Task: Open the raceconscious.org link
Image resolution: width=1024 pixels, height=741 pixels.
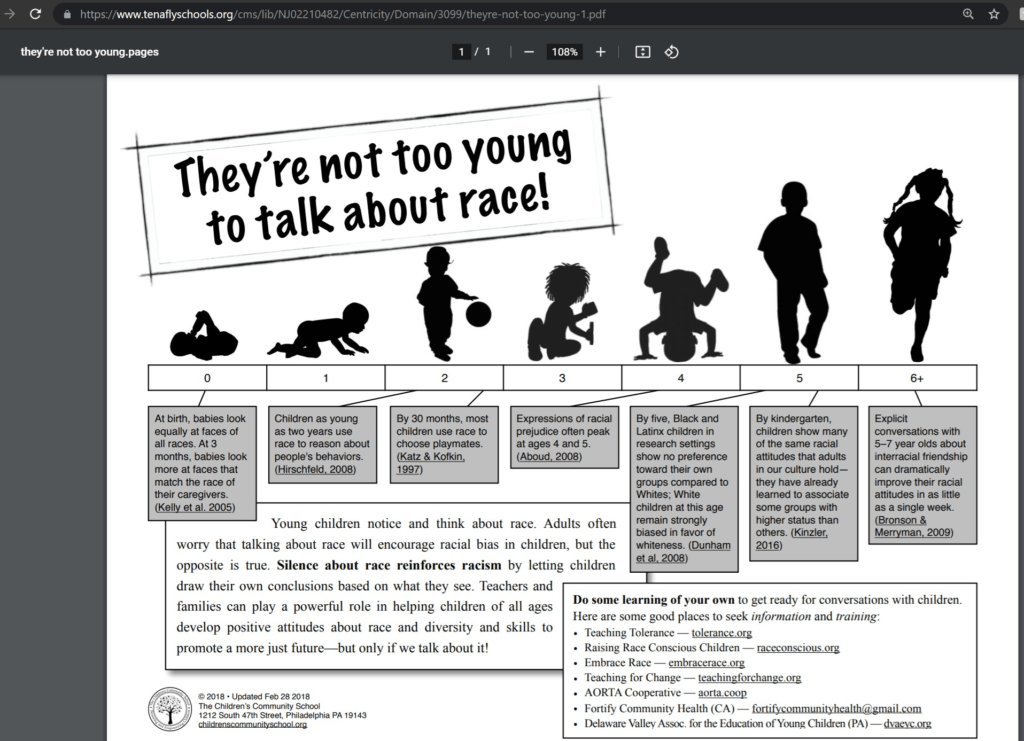Action: click(x=797, y=647)
